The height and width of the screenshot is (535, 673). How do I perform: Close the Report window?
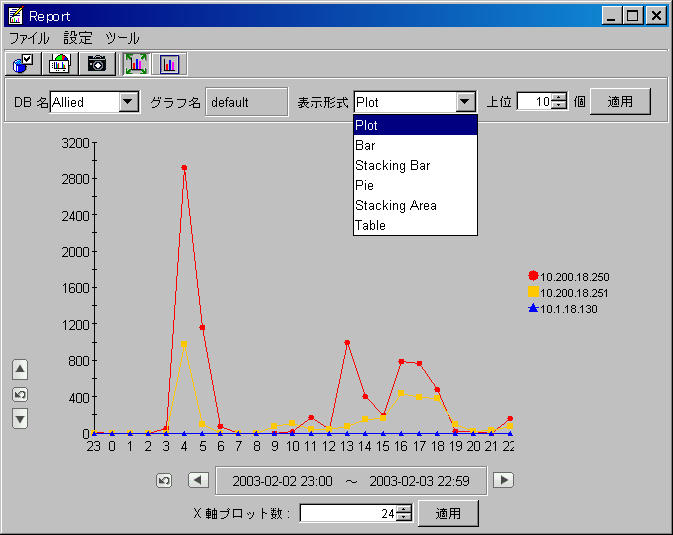(x=656, y=16)
